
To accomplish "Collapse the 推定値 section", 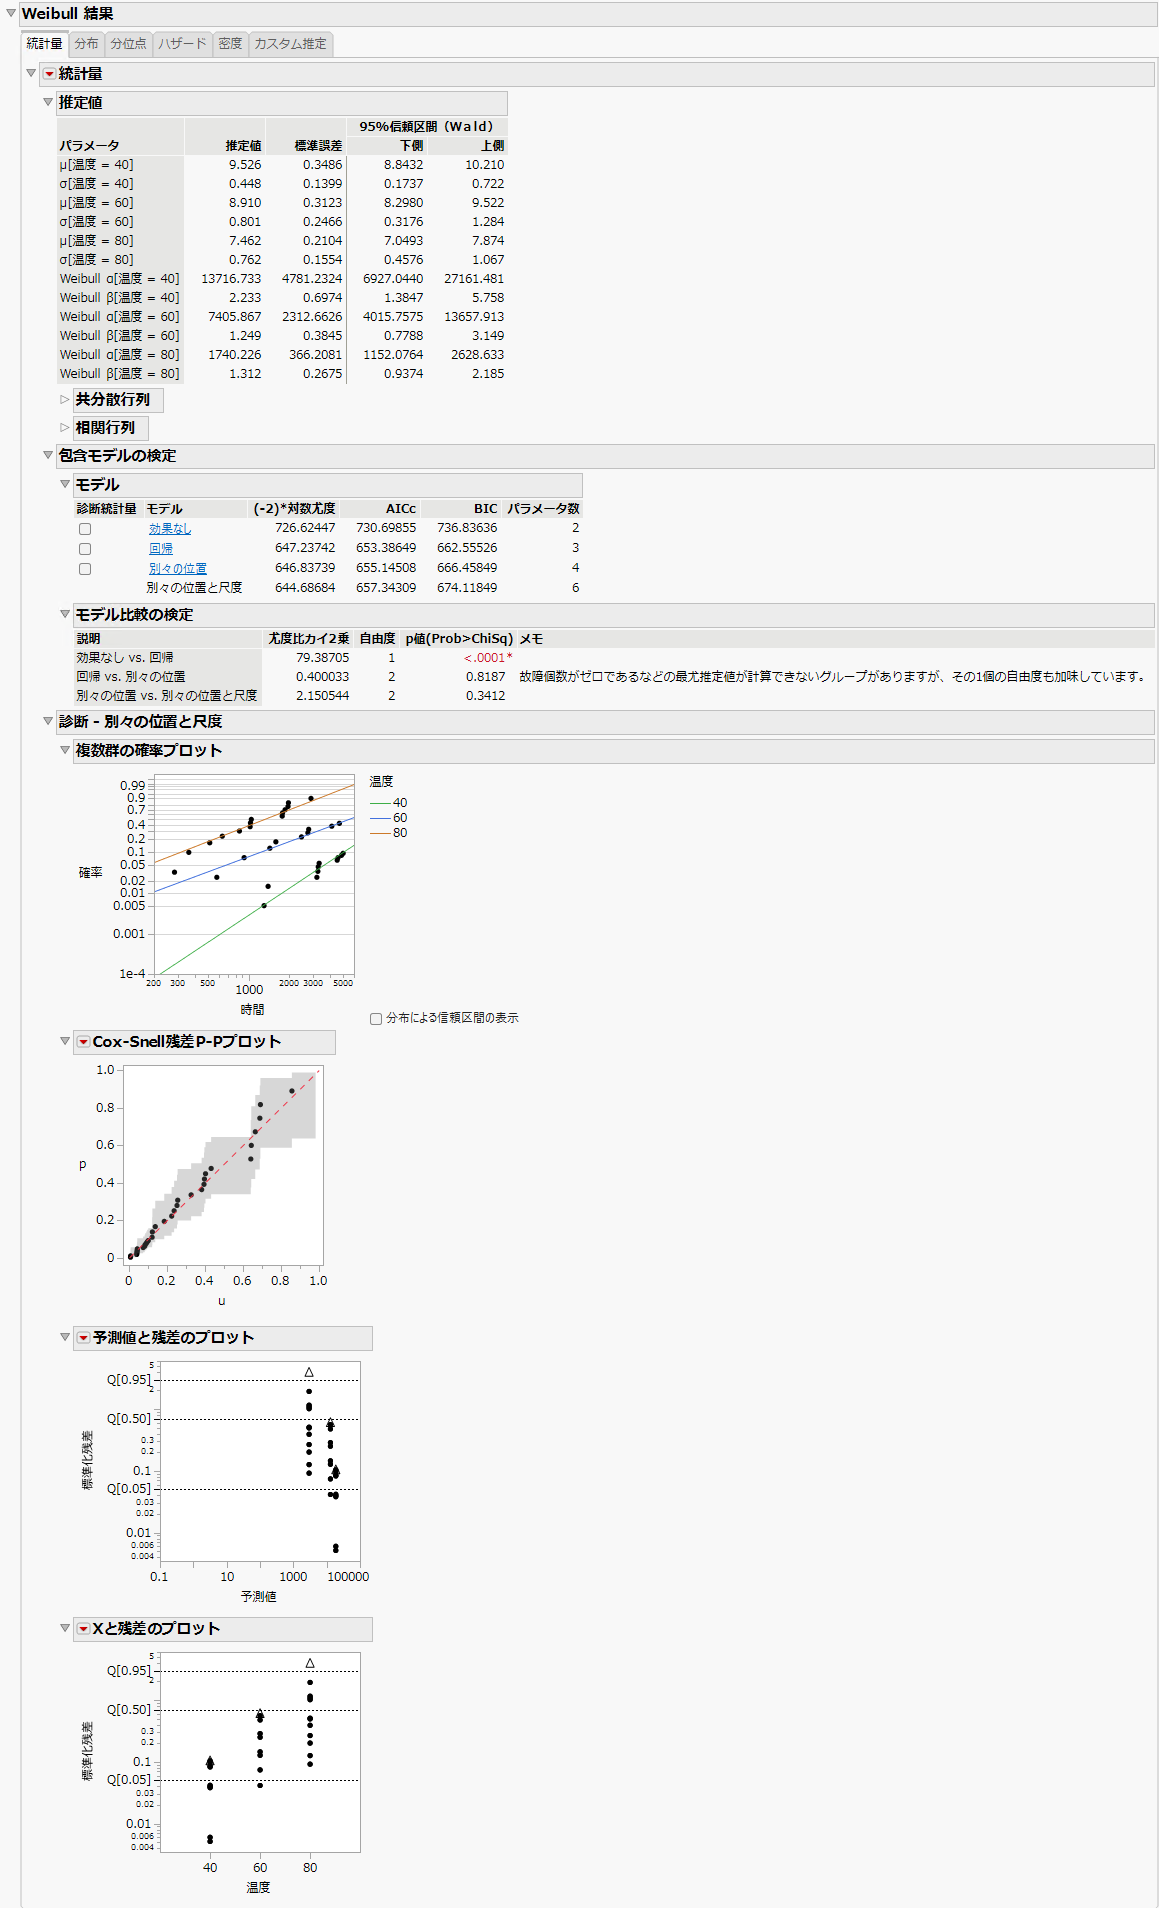I will tap(48, 102).
